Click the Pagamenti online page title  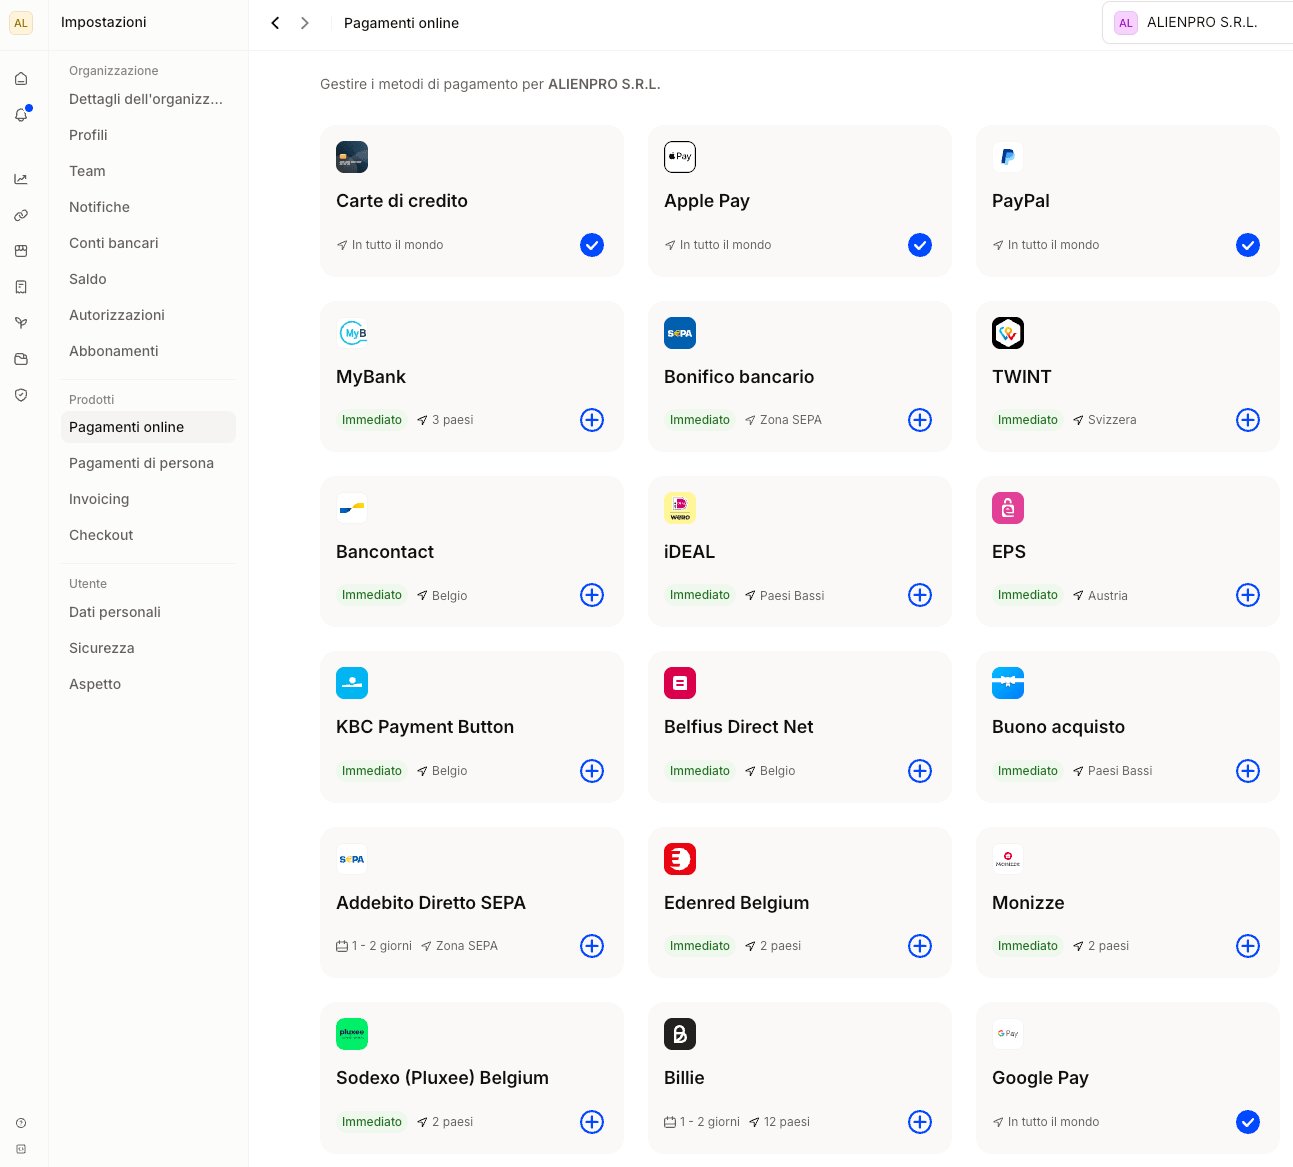[x=401, y=23]
